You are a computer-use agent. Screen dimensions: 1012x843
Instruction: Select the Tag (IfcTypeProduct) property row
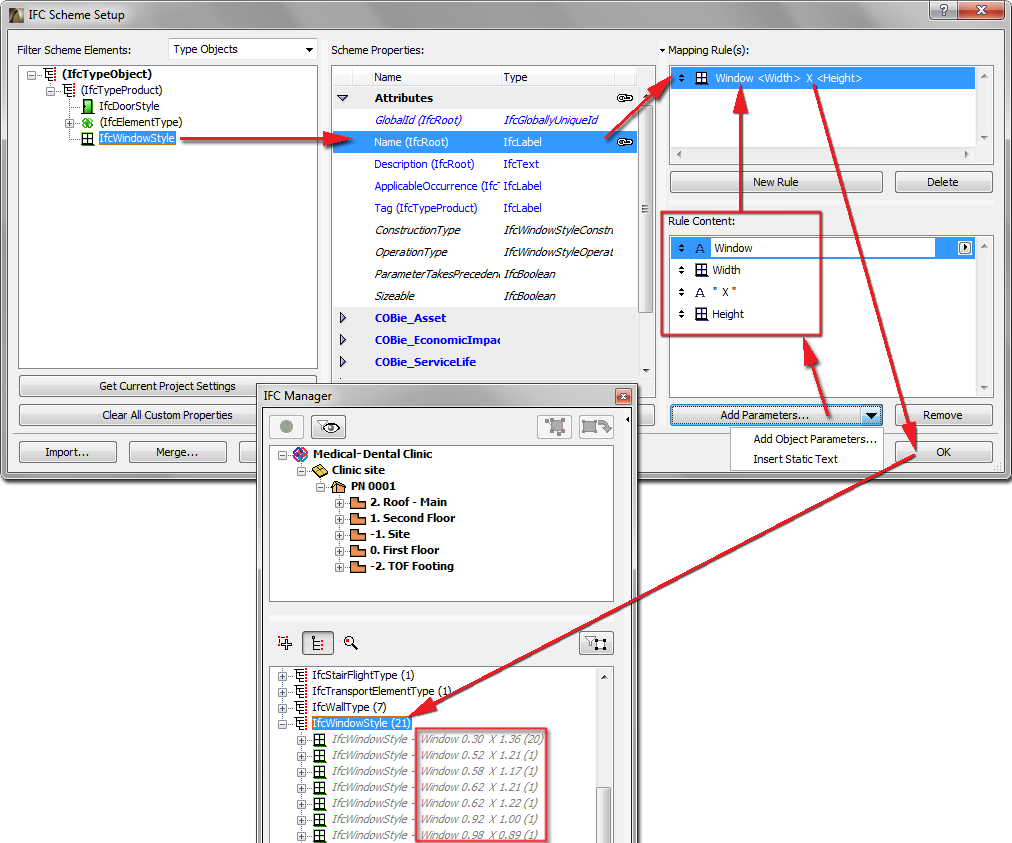[x=484, y=208]
